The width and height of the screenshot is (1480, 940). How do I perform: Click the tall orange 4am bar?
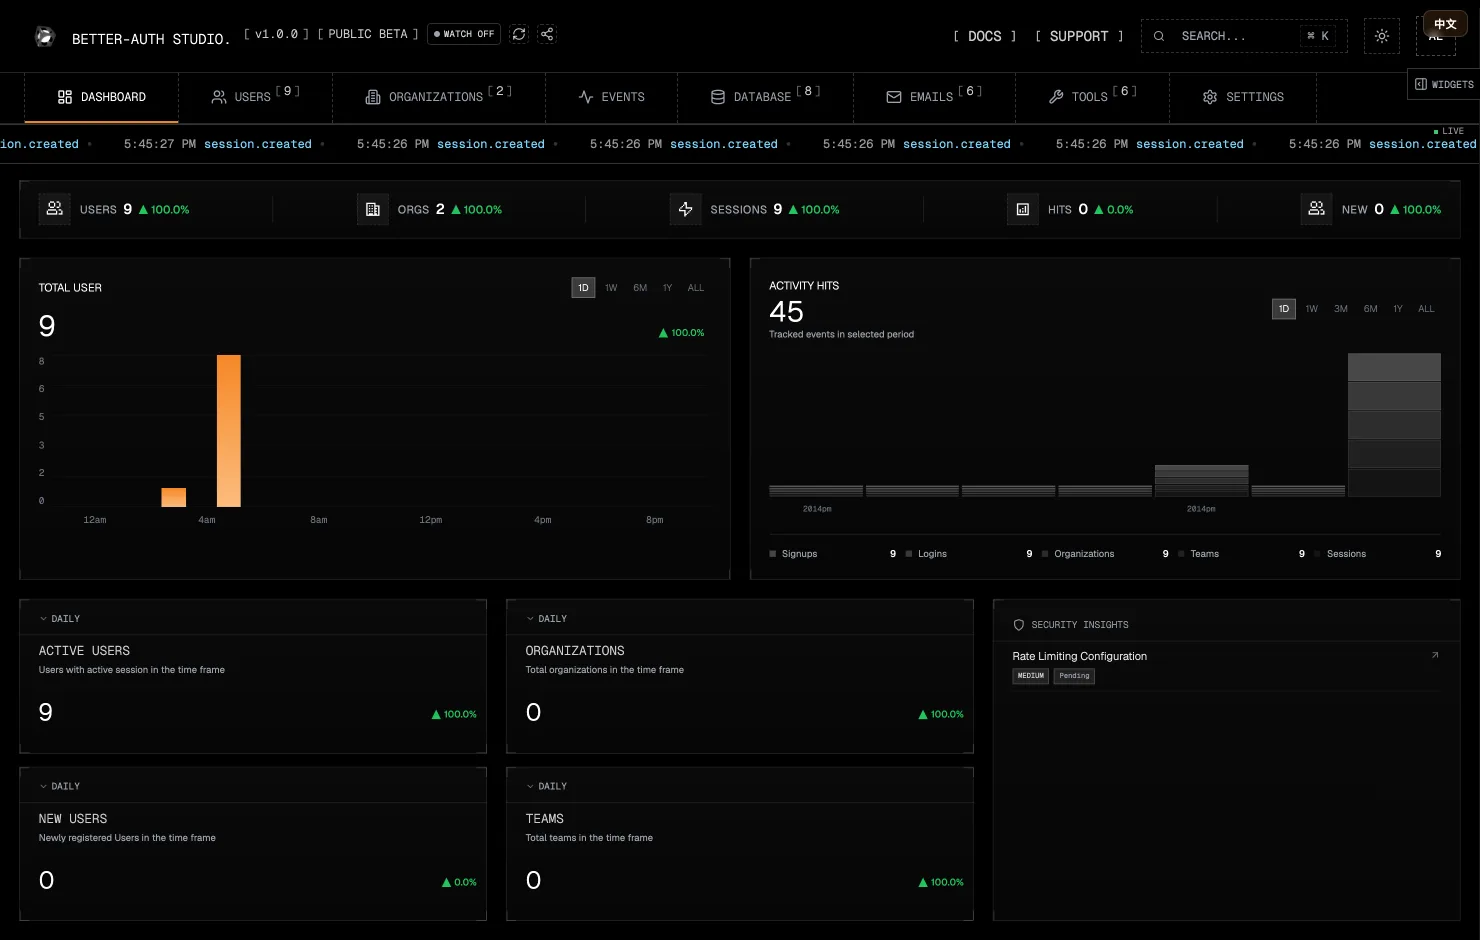[x=229, y=431]
